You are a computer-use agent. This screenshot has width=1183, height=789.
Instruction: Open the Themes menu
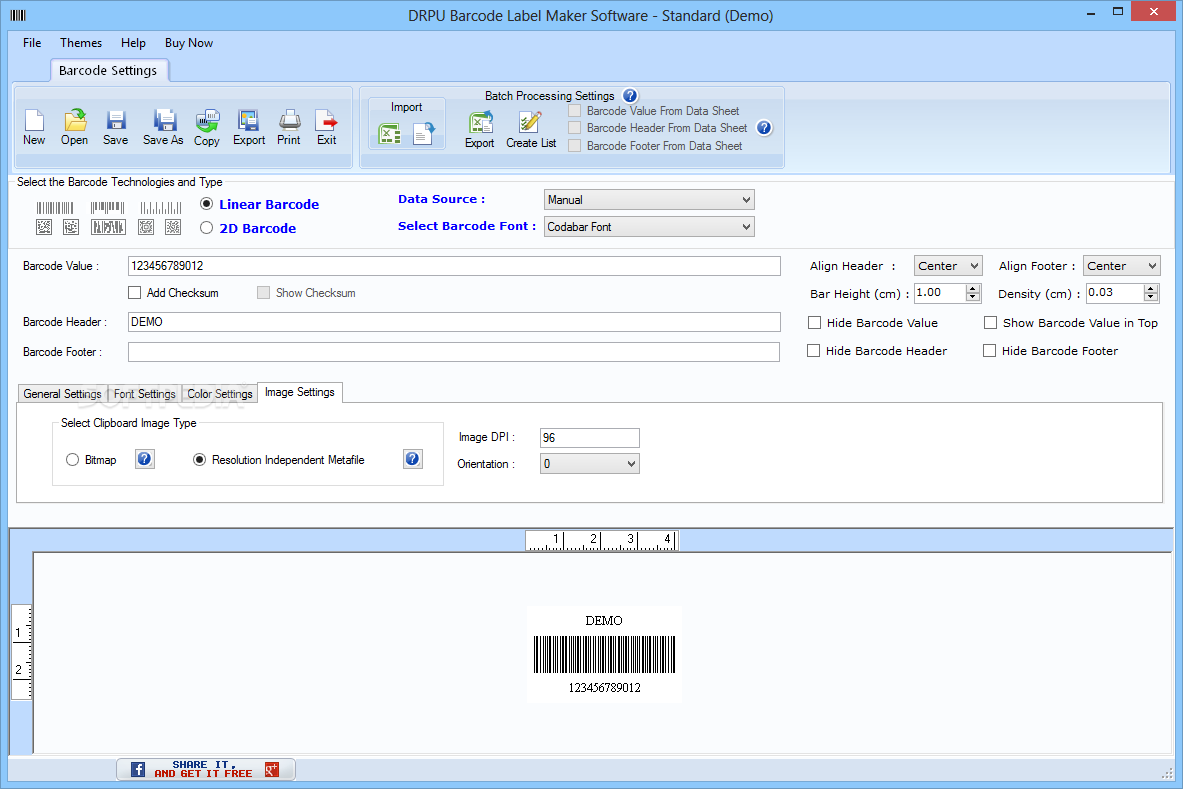pyautogui.click(x=81, y=43)
